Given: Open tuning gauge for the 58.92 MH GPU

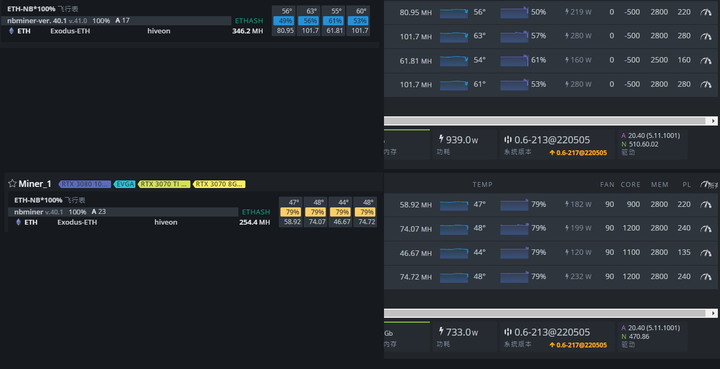Looking at the screenshot, I should click(706, 205).
